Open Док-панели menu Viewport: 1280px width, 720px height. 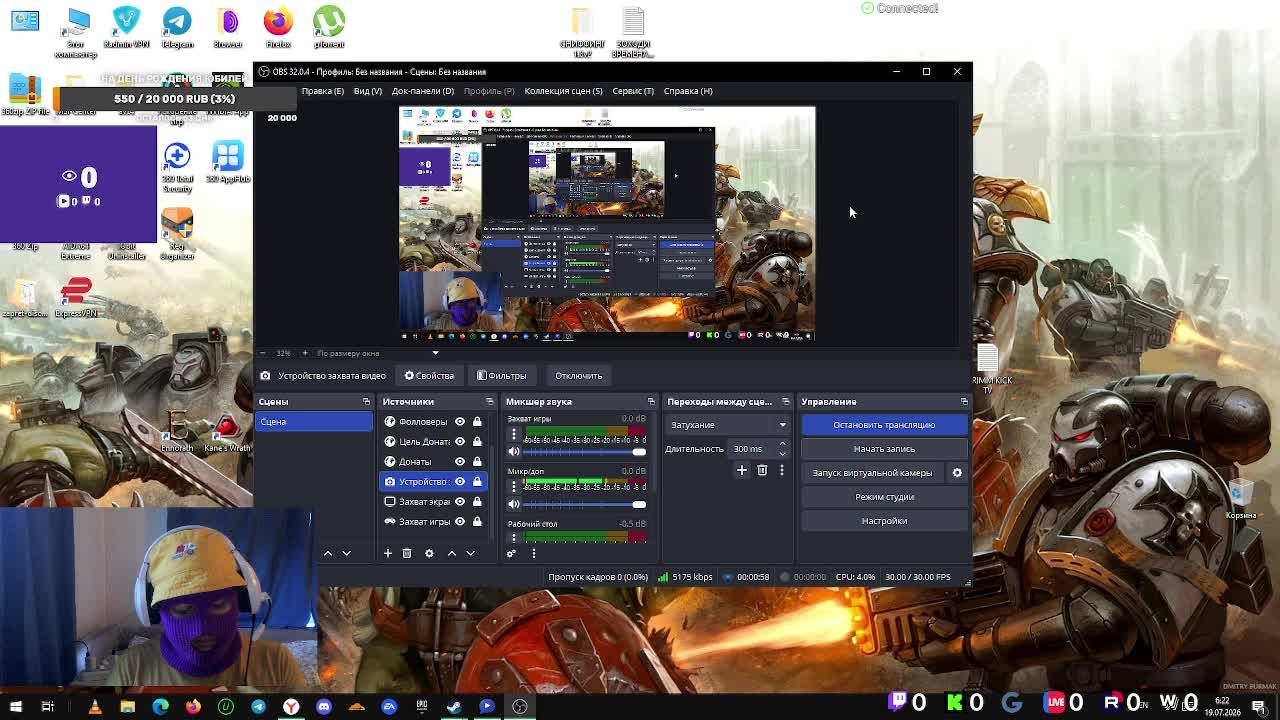click(422, 91)
